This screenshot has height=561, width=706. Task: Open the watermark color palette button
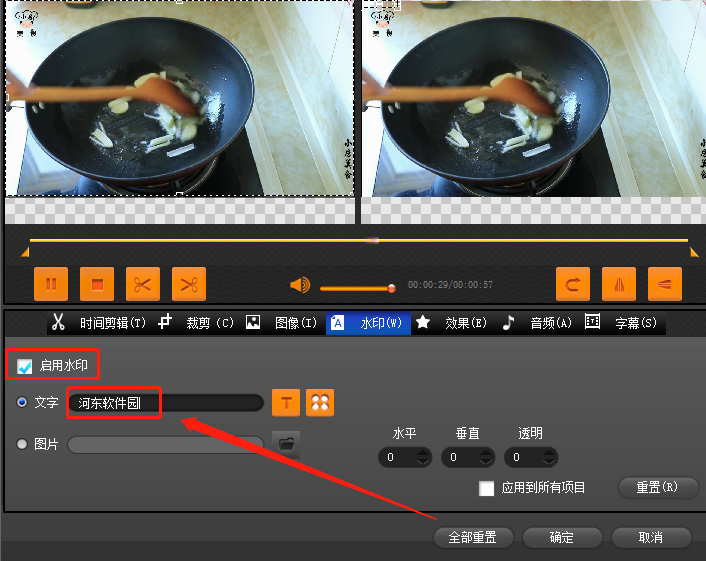320,403
